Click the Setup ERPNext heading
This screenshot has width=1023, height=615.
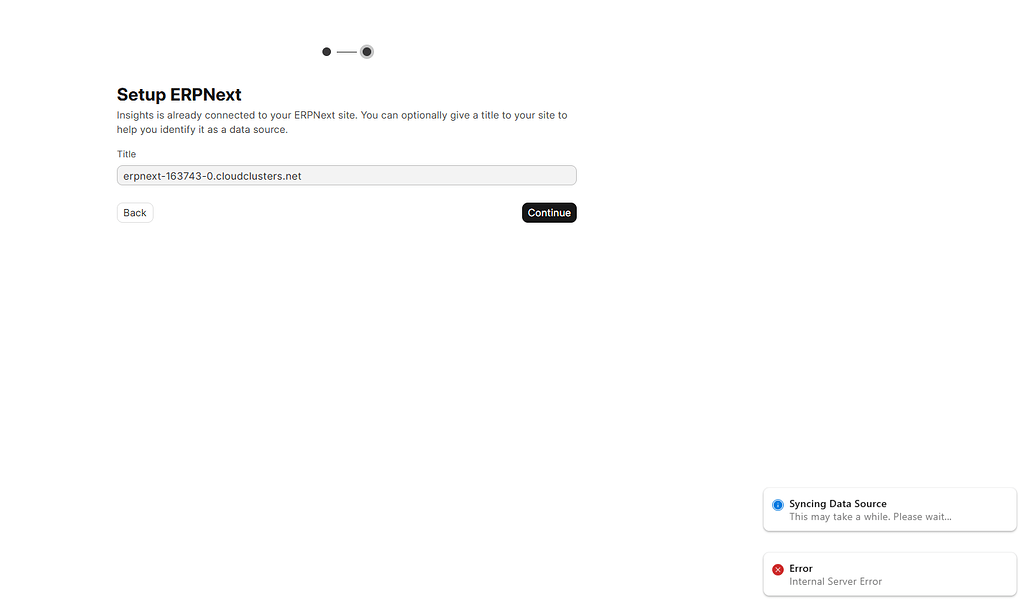179,94
